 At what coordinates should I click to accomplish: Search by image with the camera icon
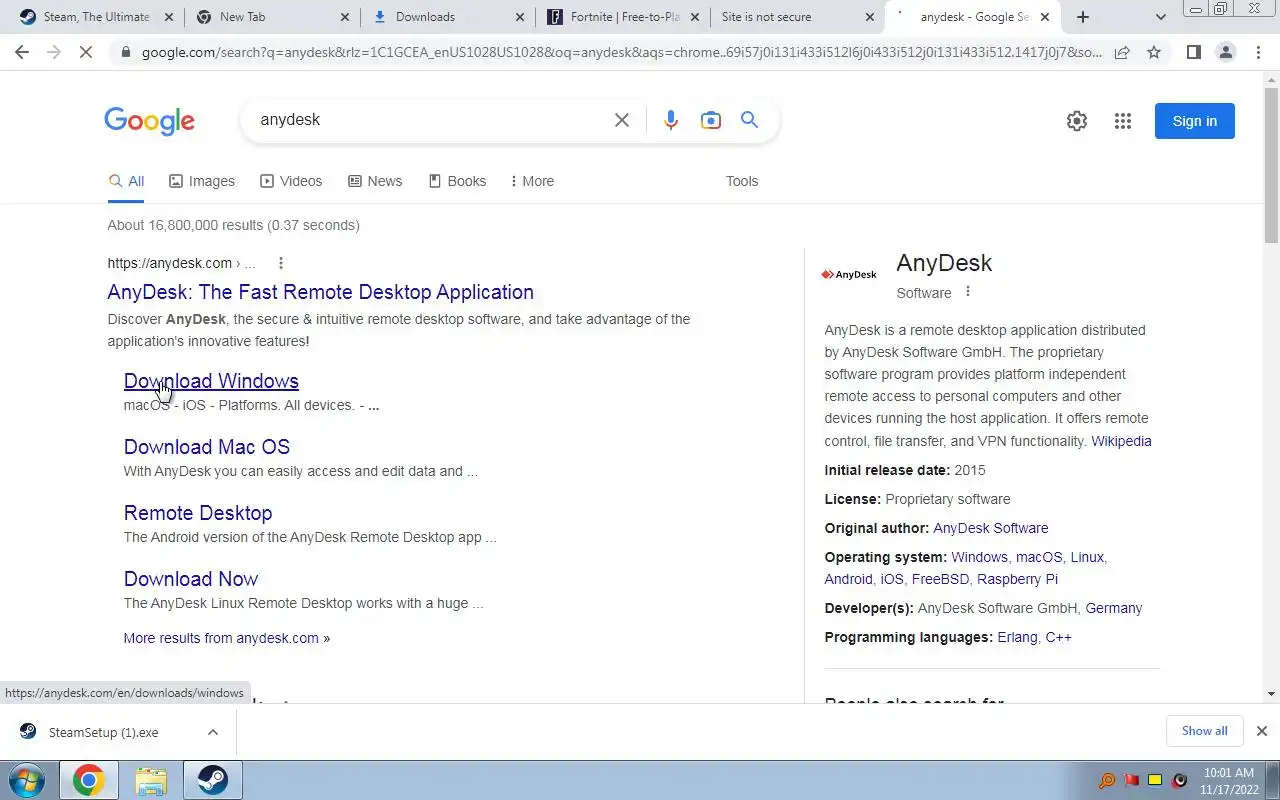pyautogui.click(x=710, y=120)
